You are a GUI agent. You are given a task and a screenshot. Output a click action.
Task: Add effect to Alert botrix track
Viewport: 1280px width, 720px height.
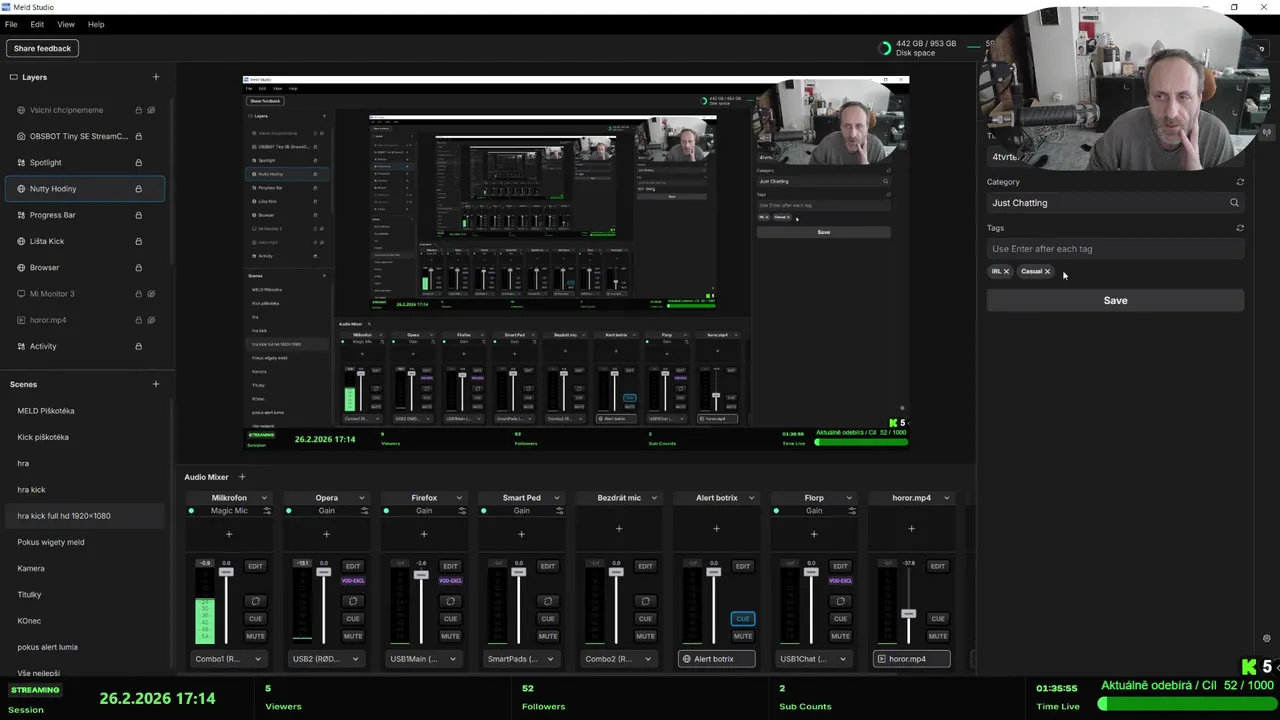click(716, 529)
